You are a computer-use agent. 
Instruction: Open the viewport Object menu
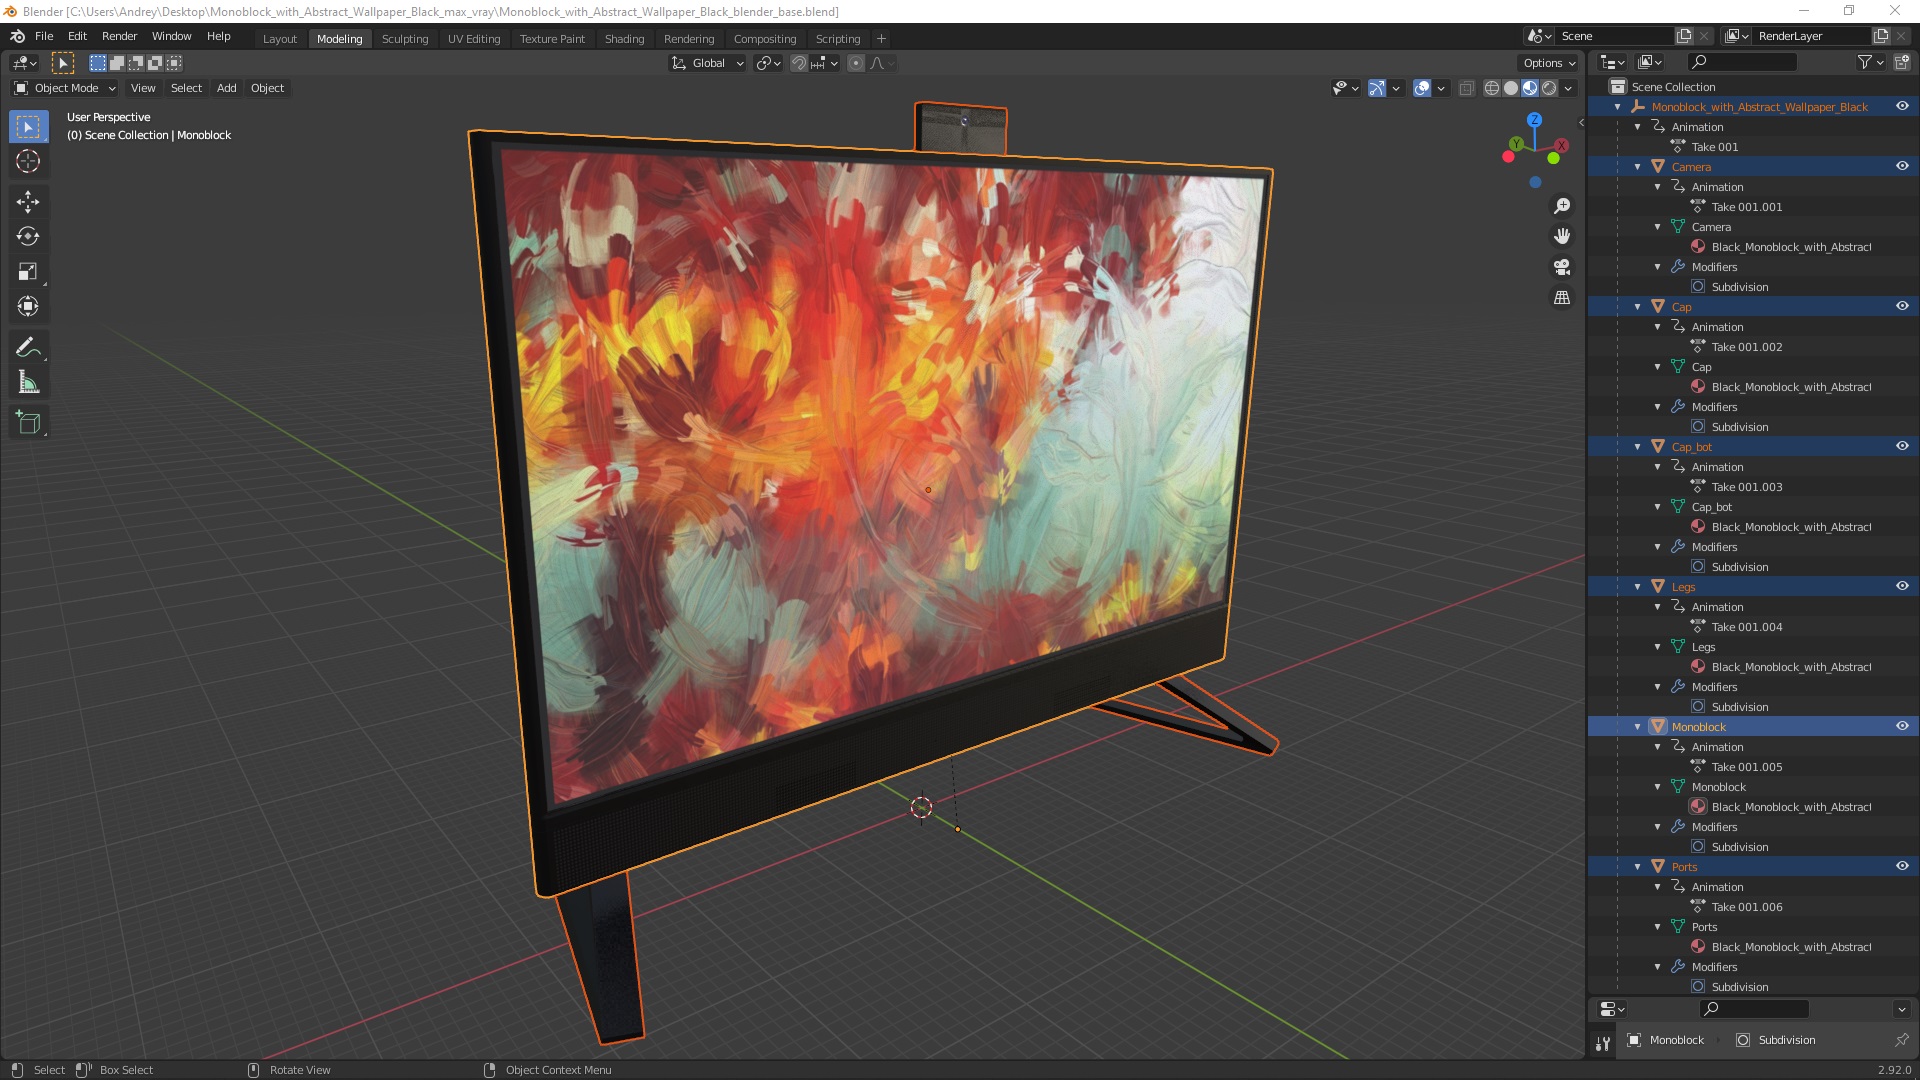coord(267,88)
